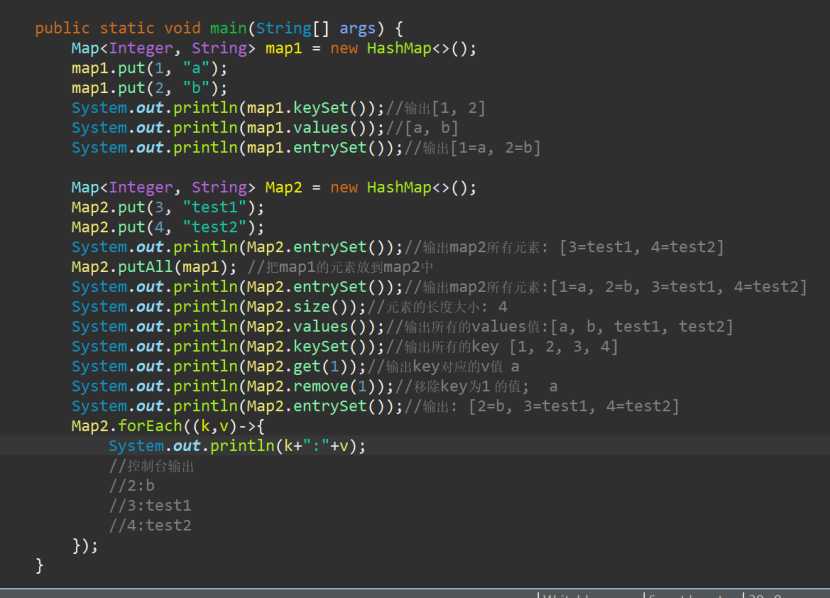Image resolution: width=830 pixels, height=598 pixels.
Task: Click comment '[1=a, 2=b, 3=test1, 4=test2]'
Action: [679, 287]
